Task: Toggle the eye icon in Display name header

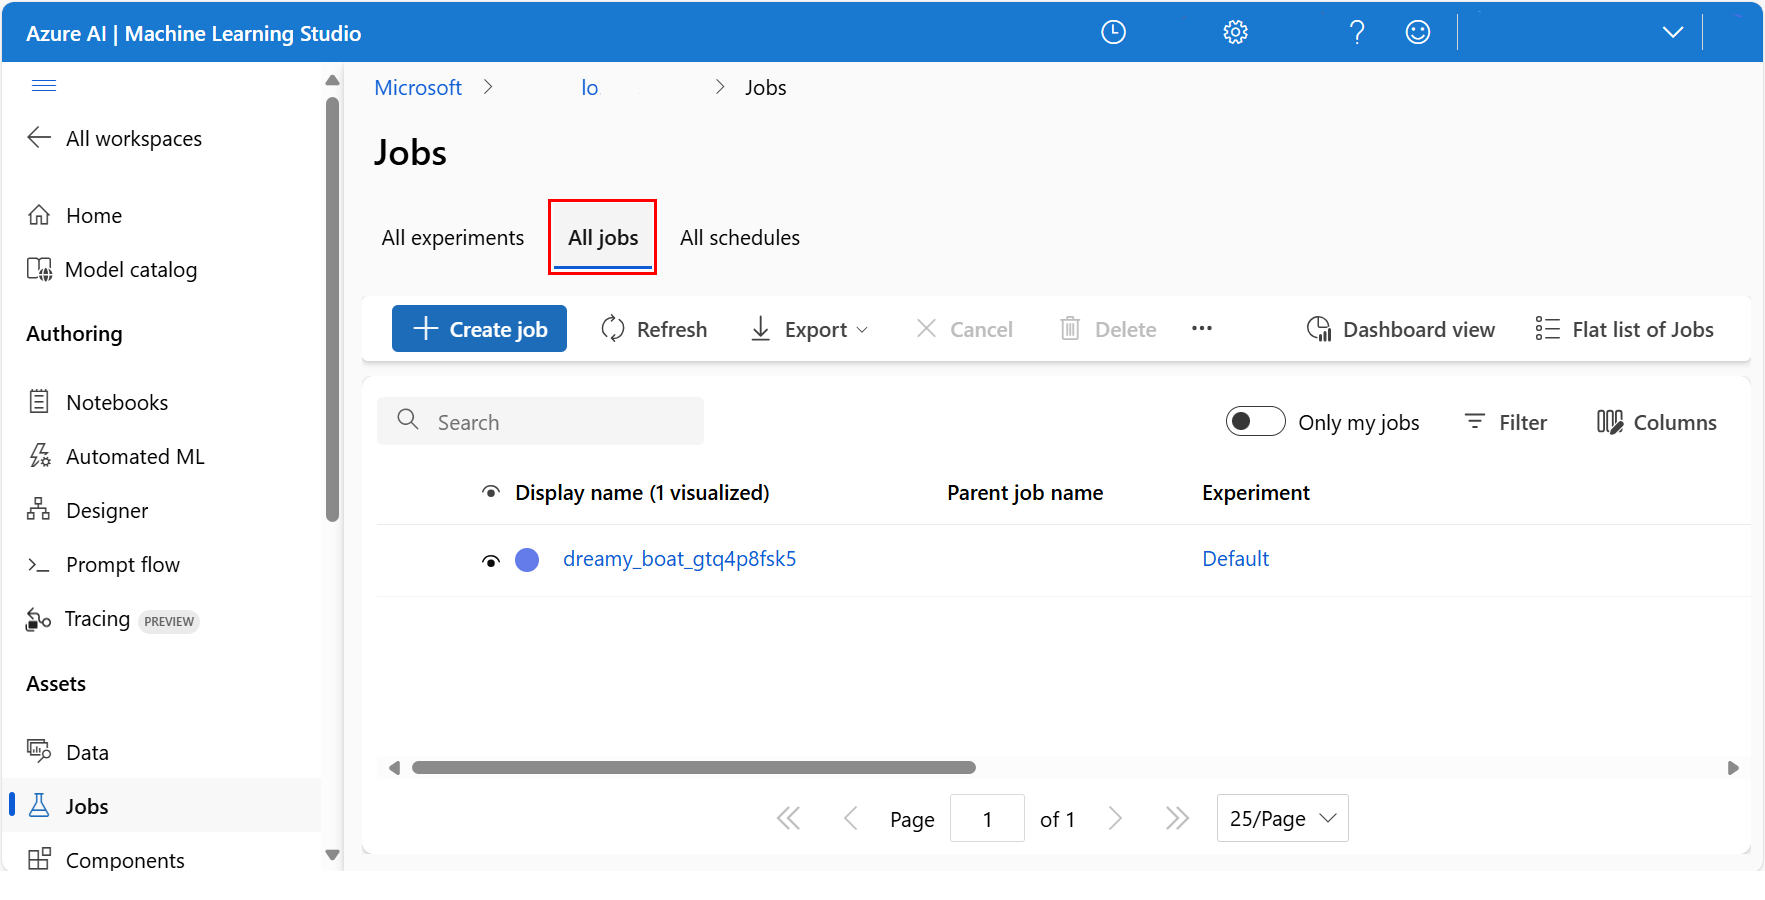Action: [490, 493]
